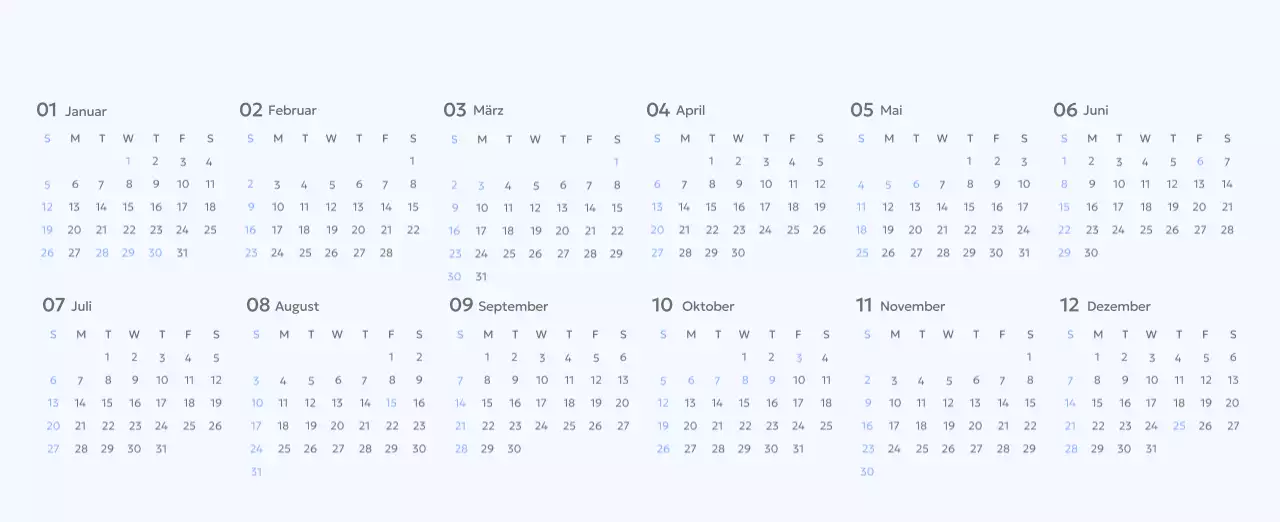Viewport: 1280px width, 522px height.
Task: Open the 02 Februar month heading
Action: tap(278, 110)
